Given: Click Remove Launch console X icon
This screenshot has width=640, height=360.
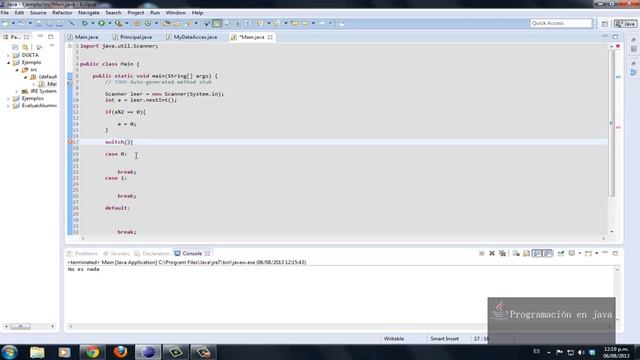Looking at the screenshot, I should click(x=492, y=253).
